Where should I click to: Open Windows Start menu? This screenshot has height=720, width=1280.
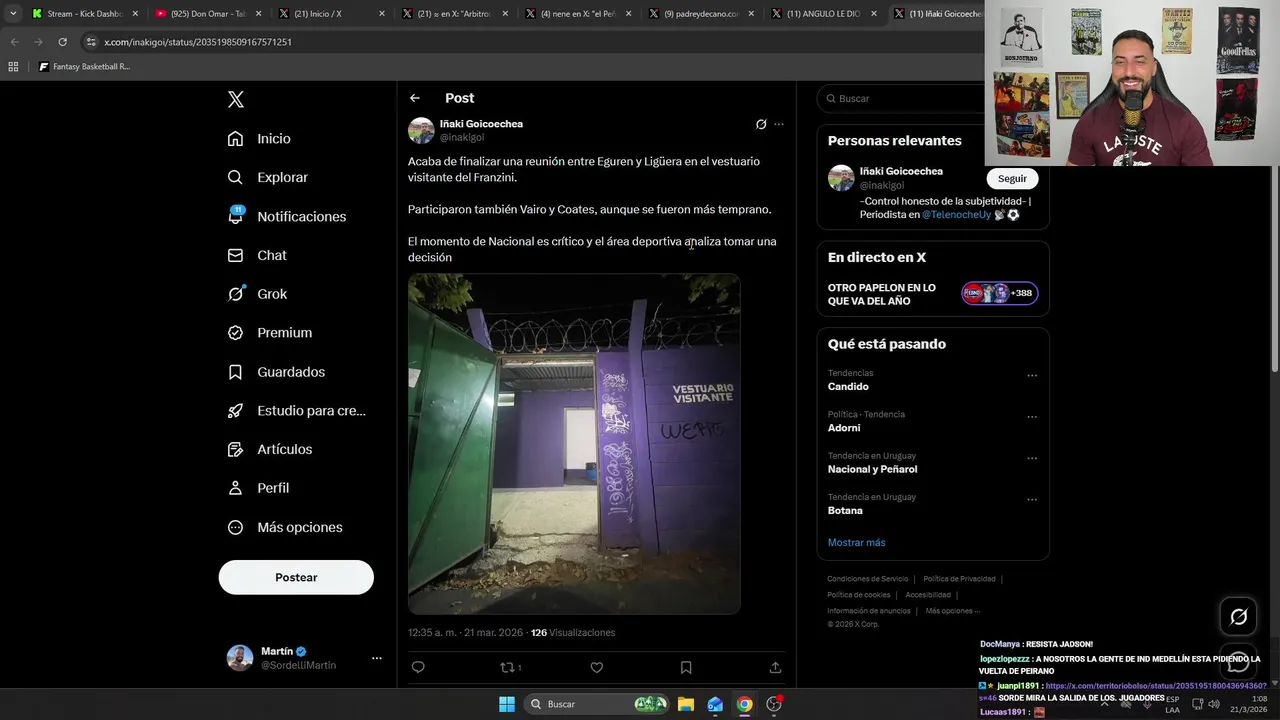pyautogui.click(x=507, y=704)
